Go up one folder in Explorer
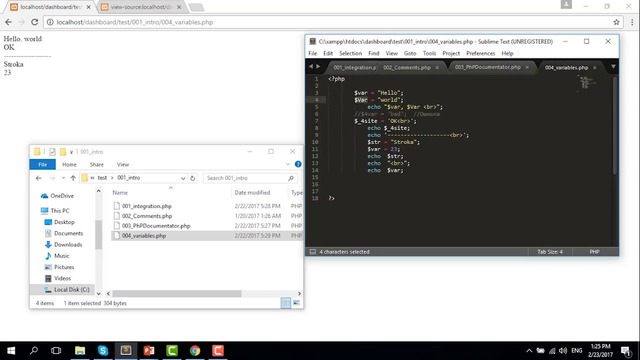Screen dimensions: 640x360 73,178
